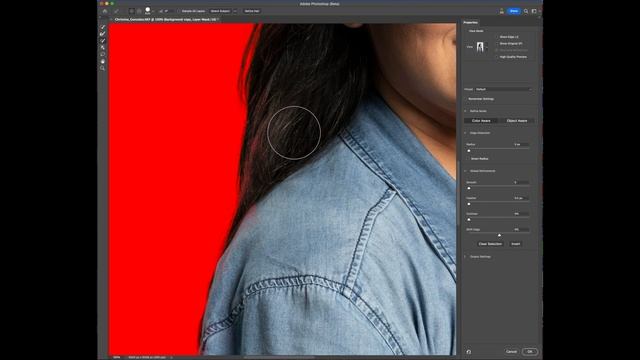
Task: Choose the Object Aware refine mode
Action: (x=516, y=121)
